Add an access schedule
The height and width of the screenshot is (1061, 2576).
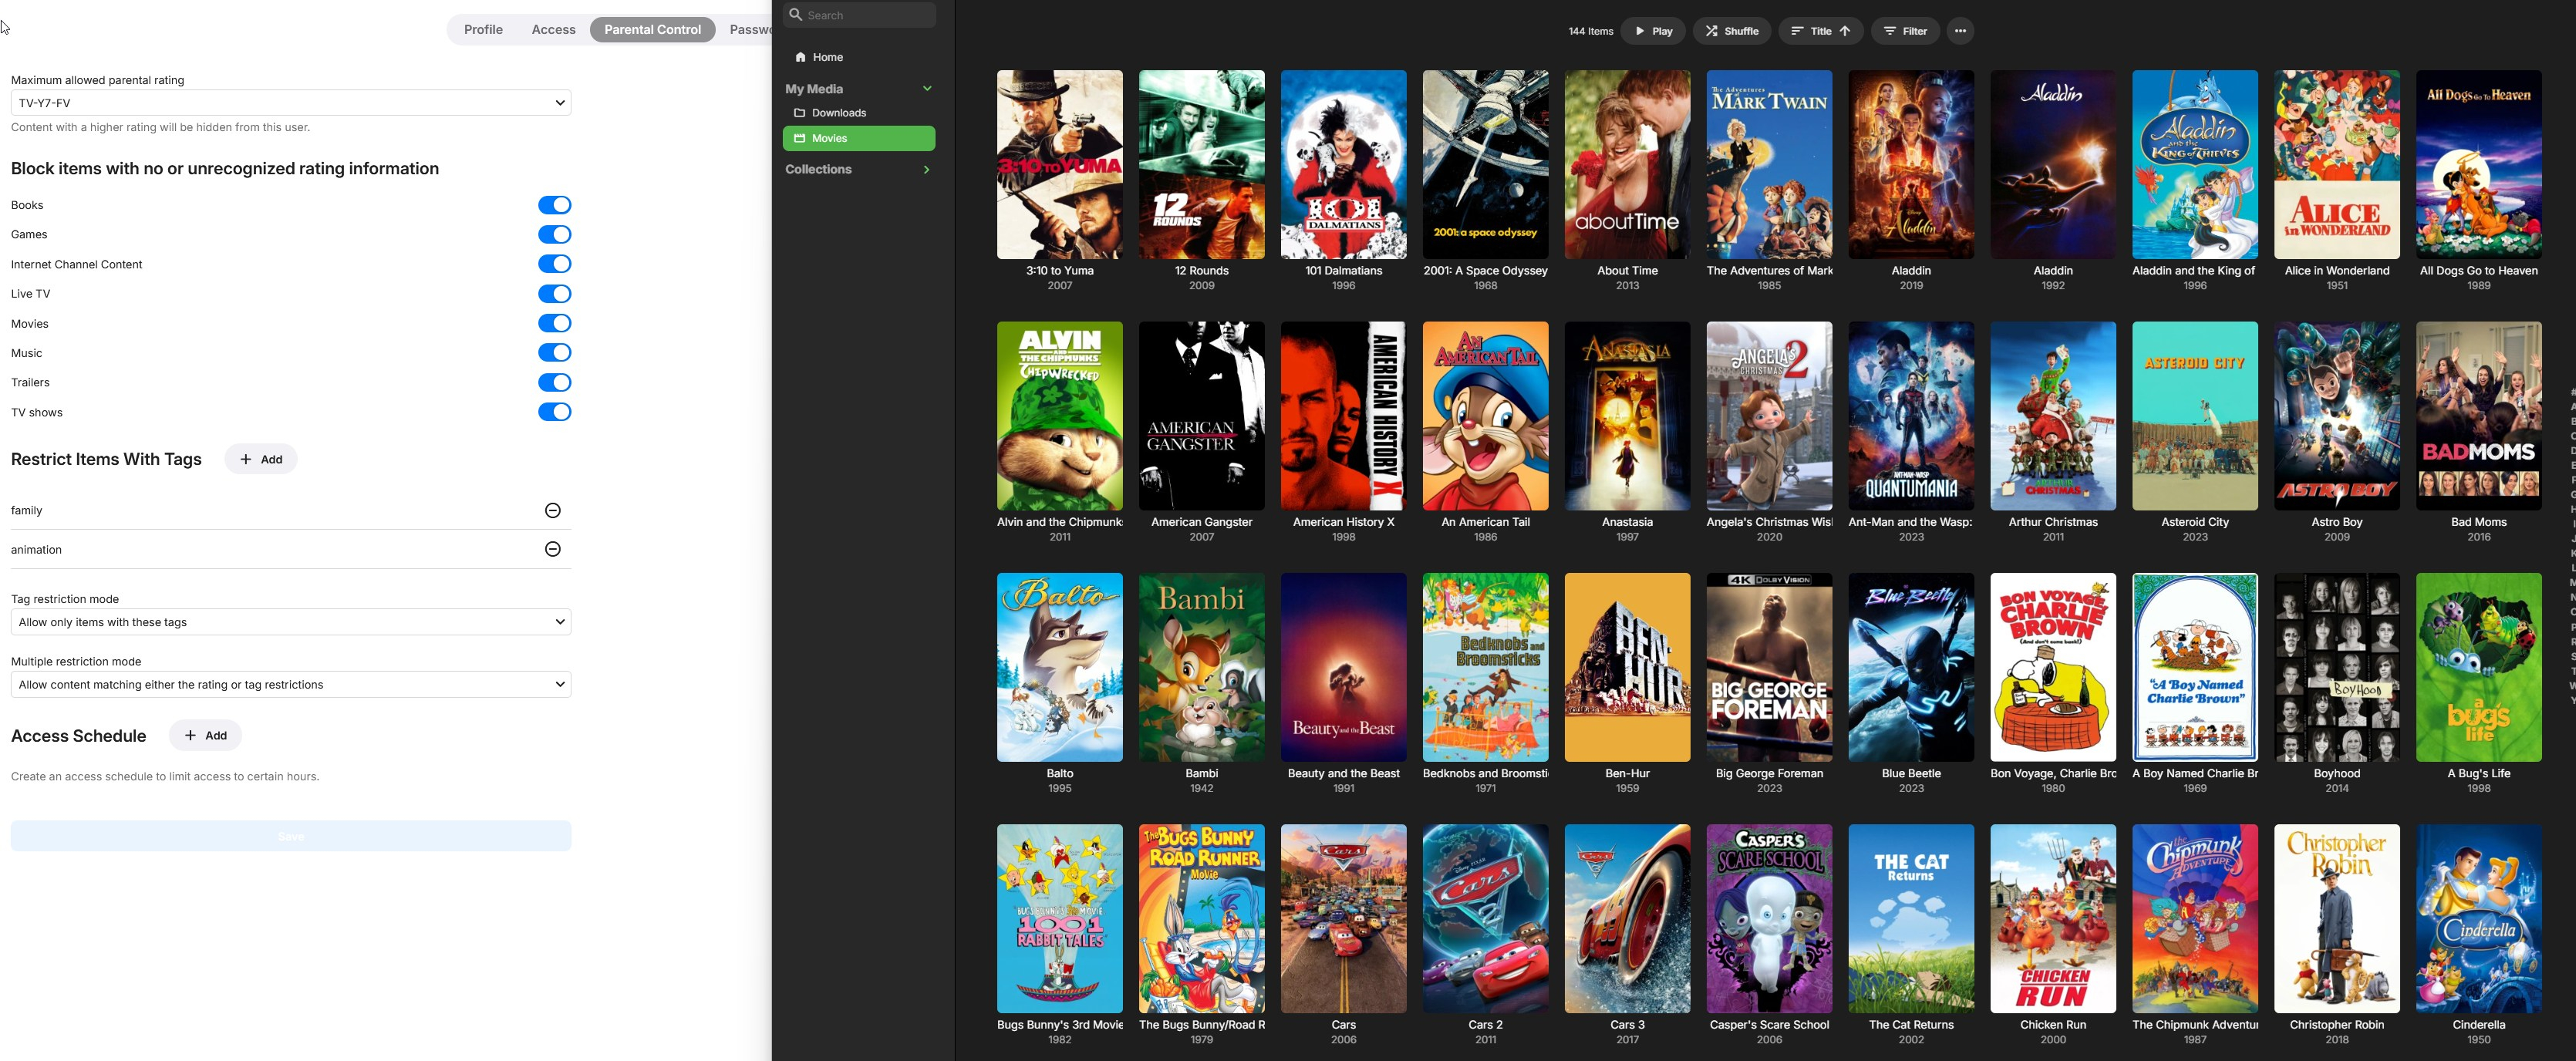[206, 735]
